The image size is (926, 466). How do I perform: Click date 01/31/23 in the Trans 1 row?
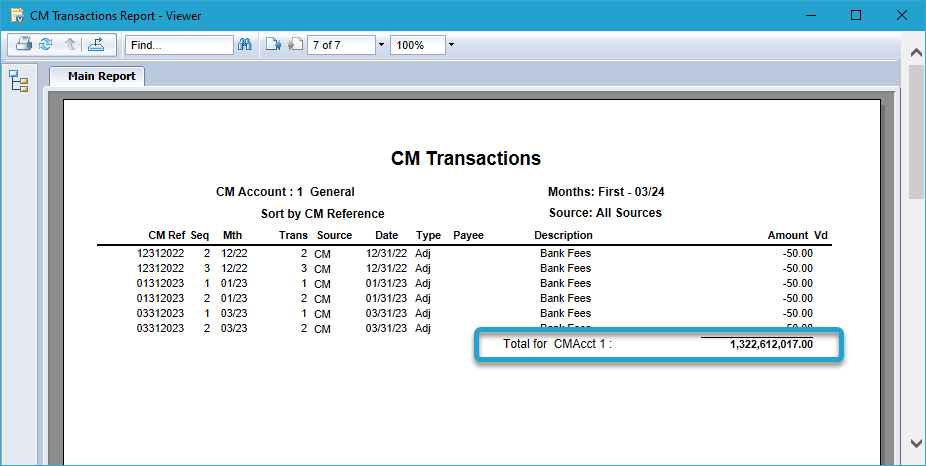386,283
